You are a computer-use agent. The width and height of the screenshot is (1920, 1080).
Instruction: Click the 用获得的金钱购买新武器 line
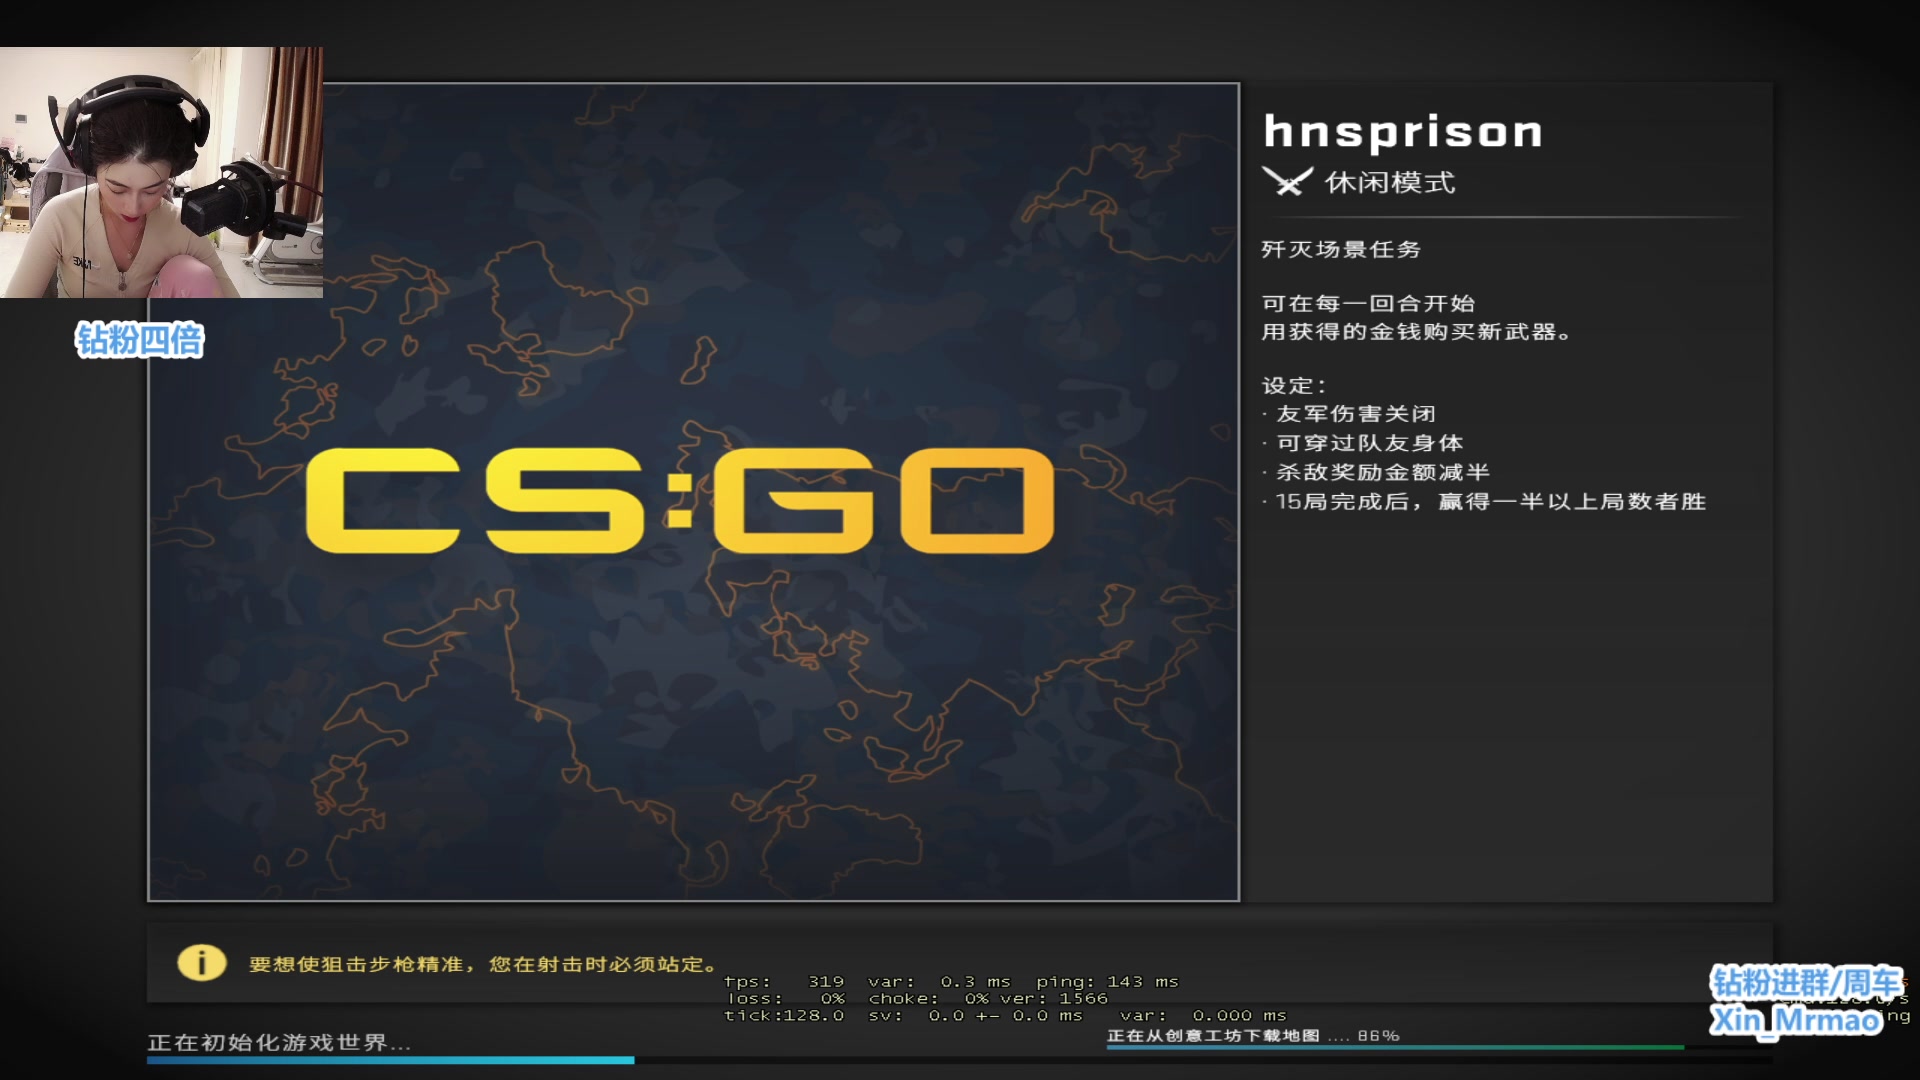coord(1416,332)
